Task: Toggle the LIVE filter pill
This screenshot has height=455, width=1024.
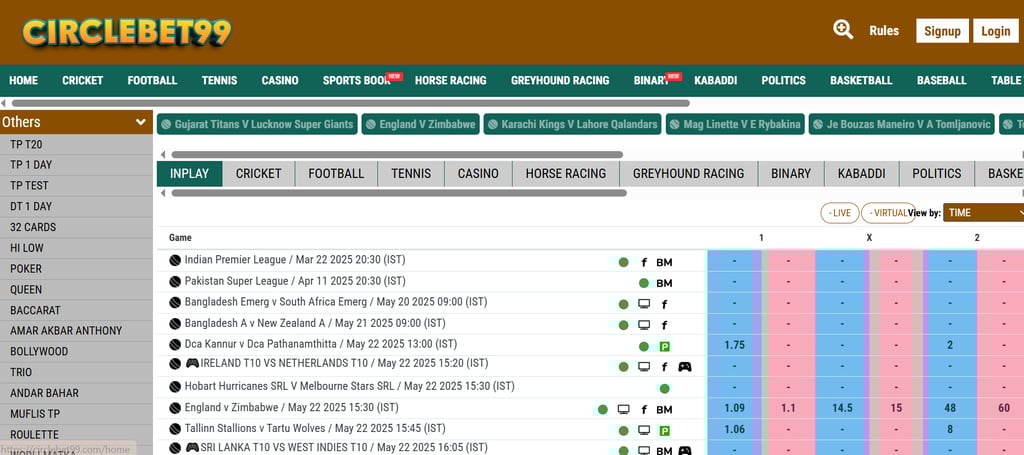Action: point(840,213)
